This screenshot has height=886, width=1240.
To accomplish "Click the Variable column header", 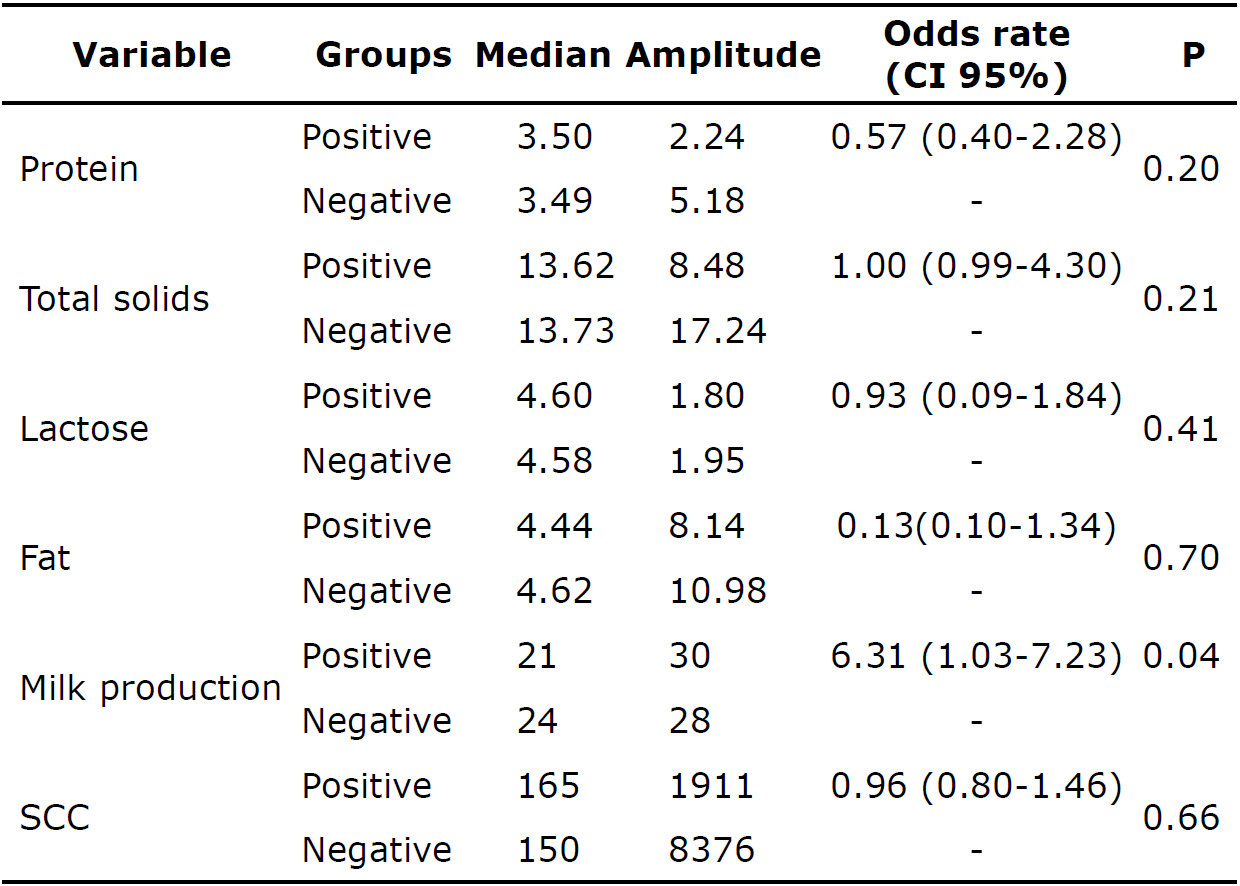I will click(x=152, y=55).
